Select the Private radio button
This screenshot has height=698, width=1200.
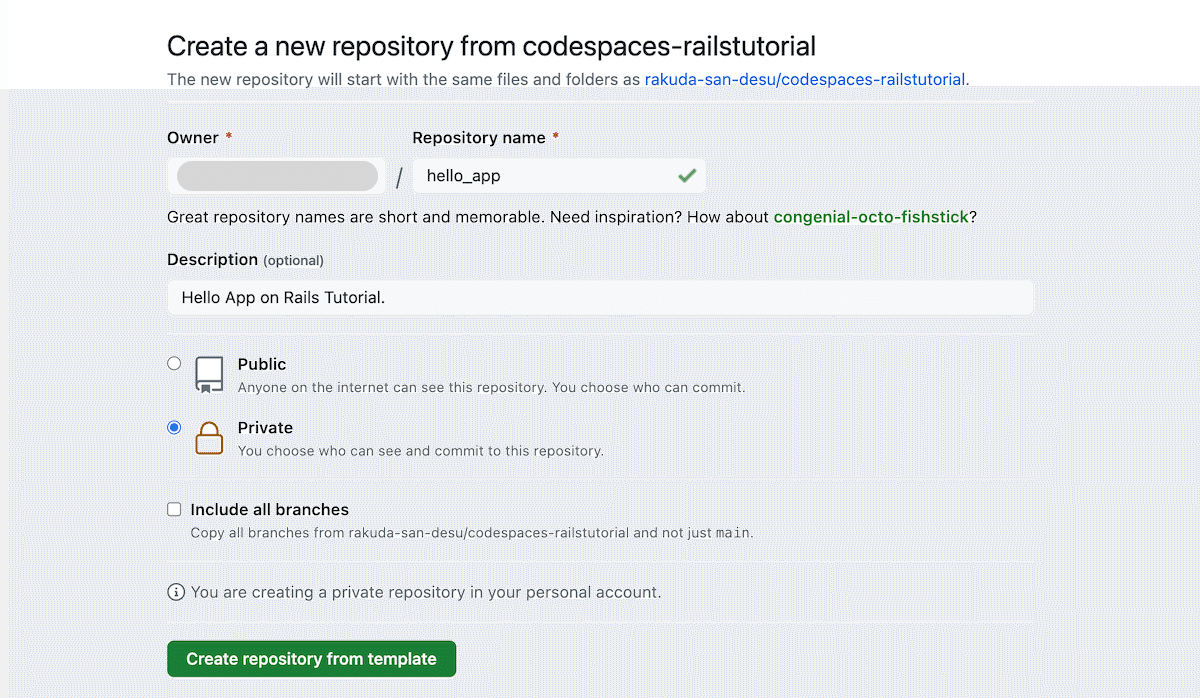(174, 427)
